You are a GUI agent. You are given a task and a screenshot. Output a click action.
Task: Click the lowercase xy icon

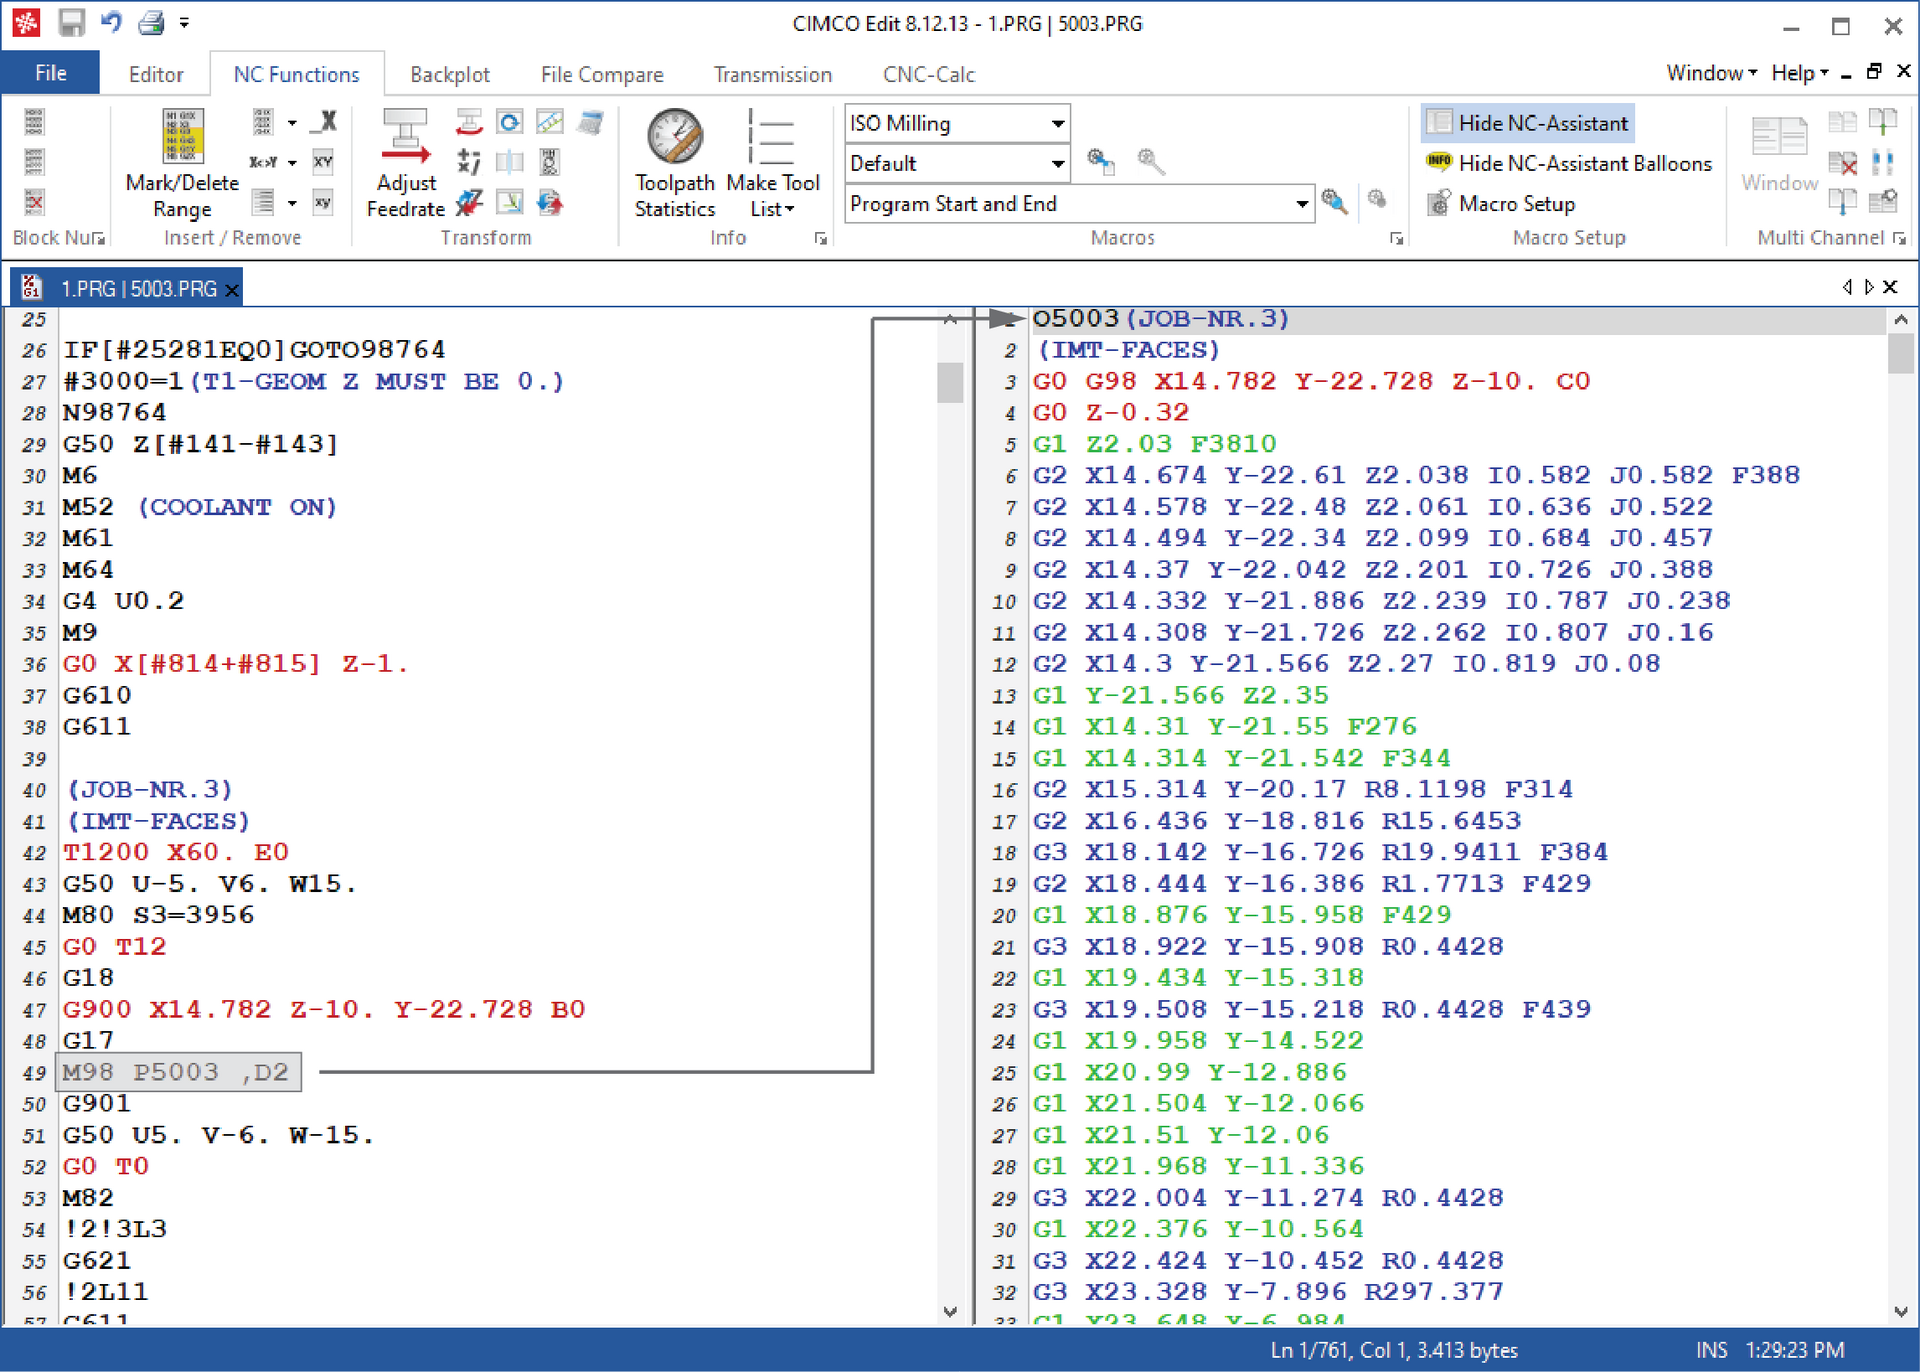pyautogui.click(x=323, y=202)
